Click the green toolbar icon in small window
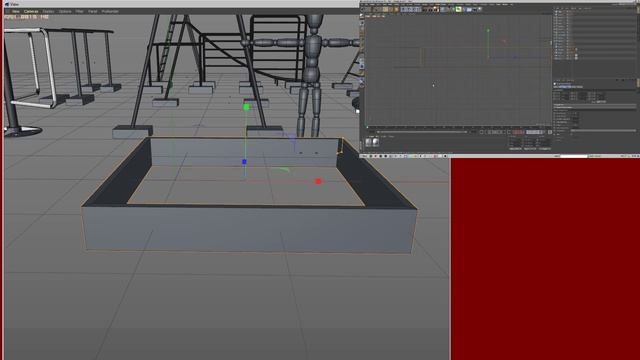This screenshot has width=640, height=360. point(458,9)
